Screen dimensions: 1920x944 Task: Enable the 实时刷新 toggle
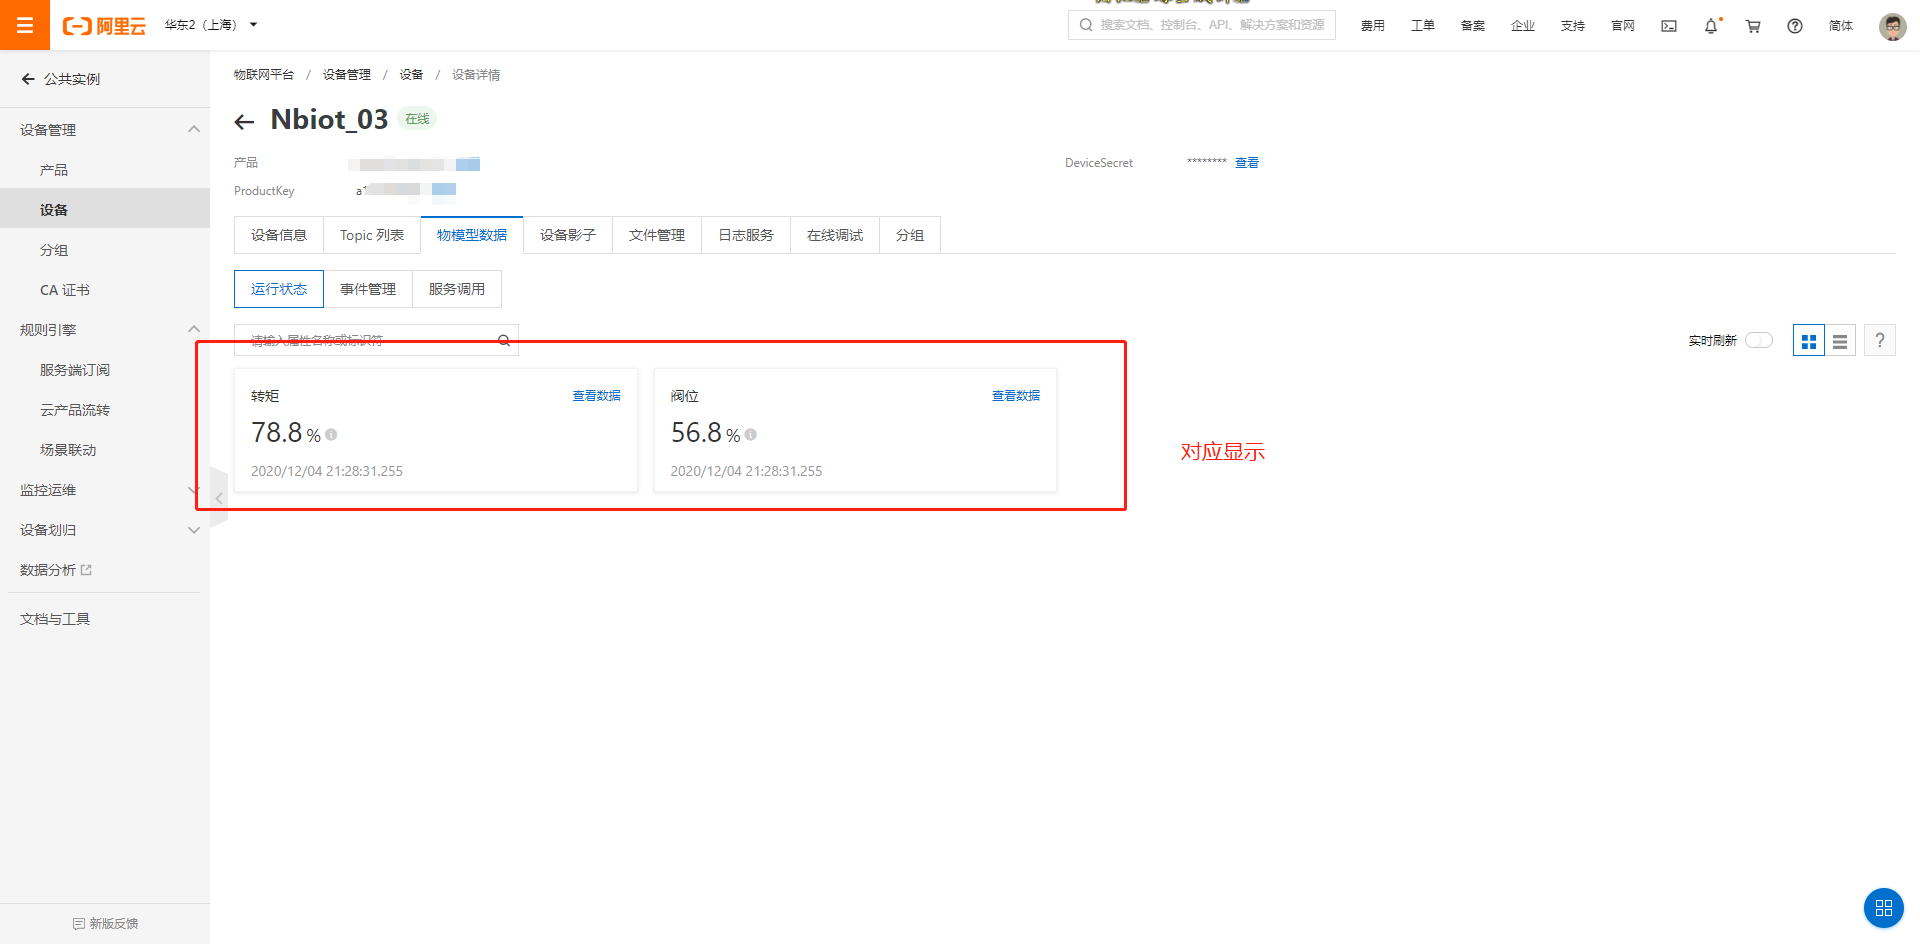(x=1757, y=340)
